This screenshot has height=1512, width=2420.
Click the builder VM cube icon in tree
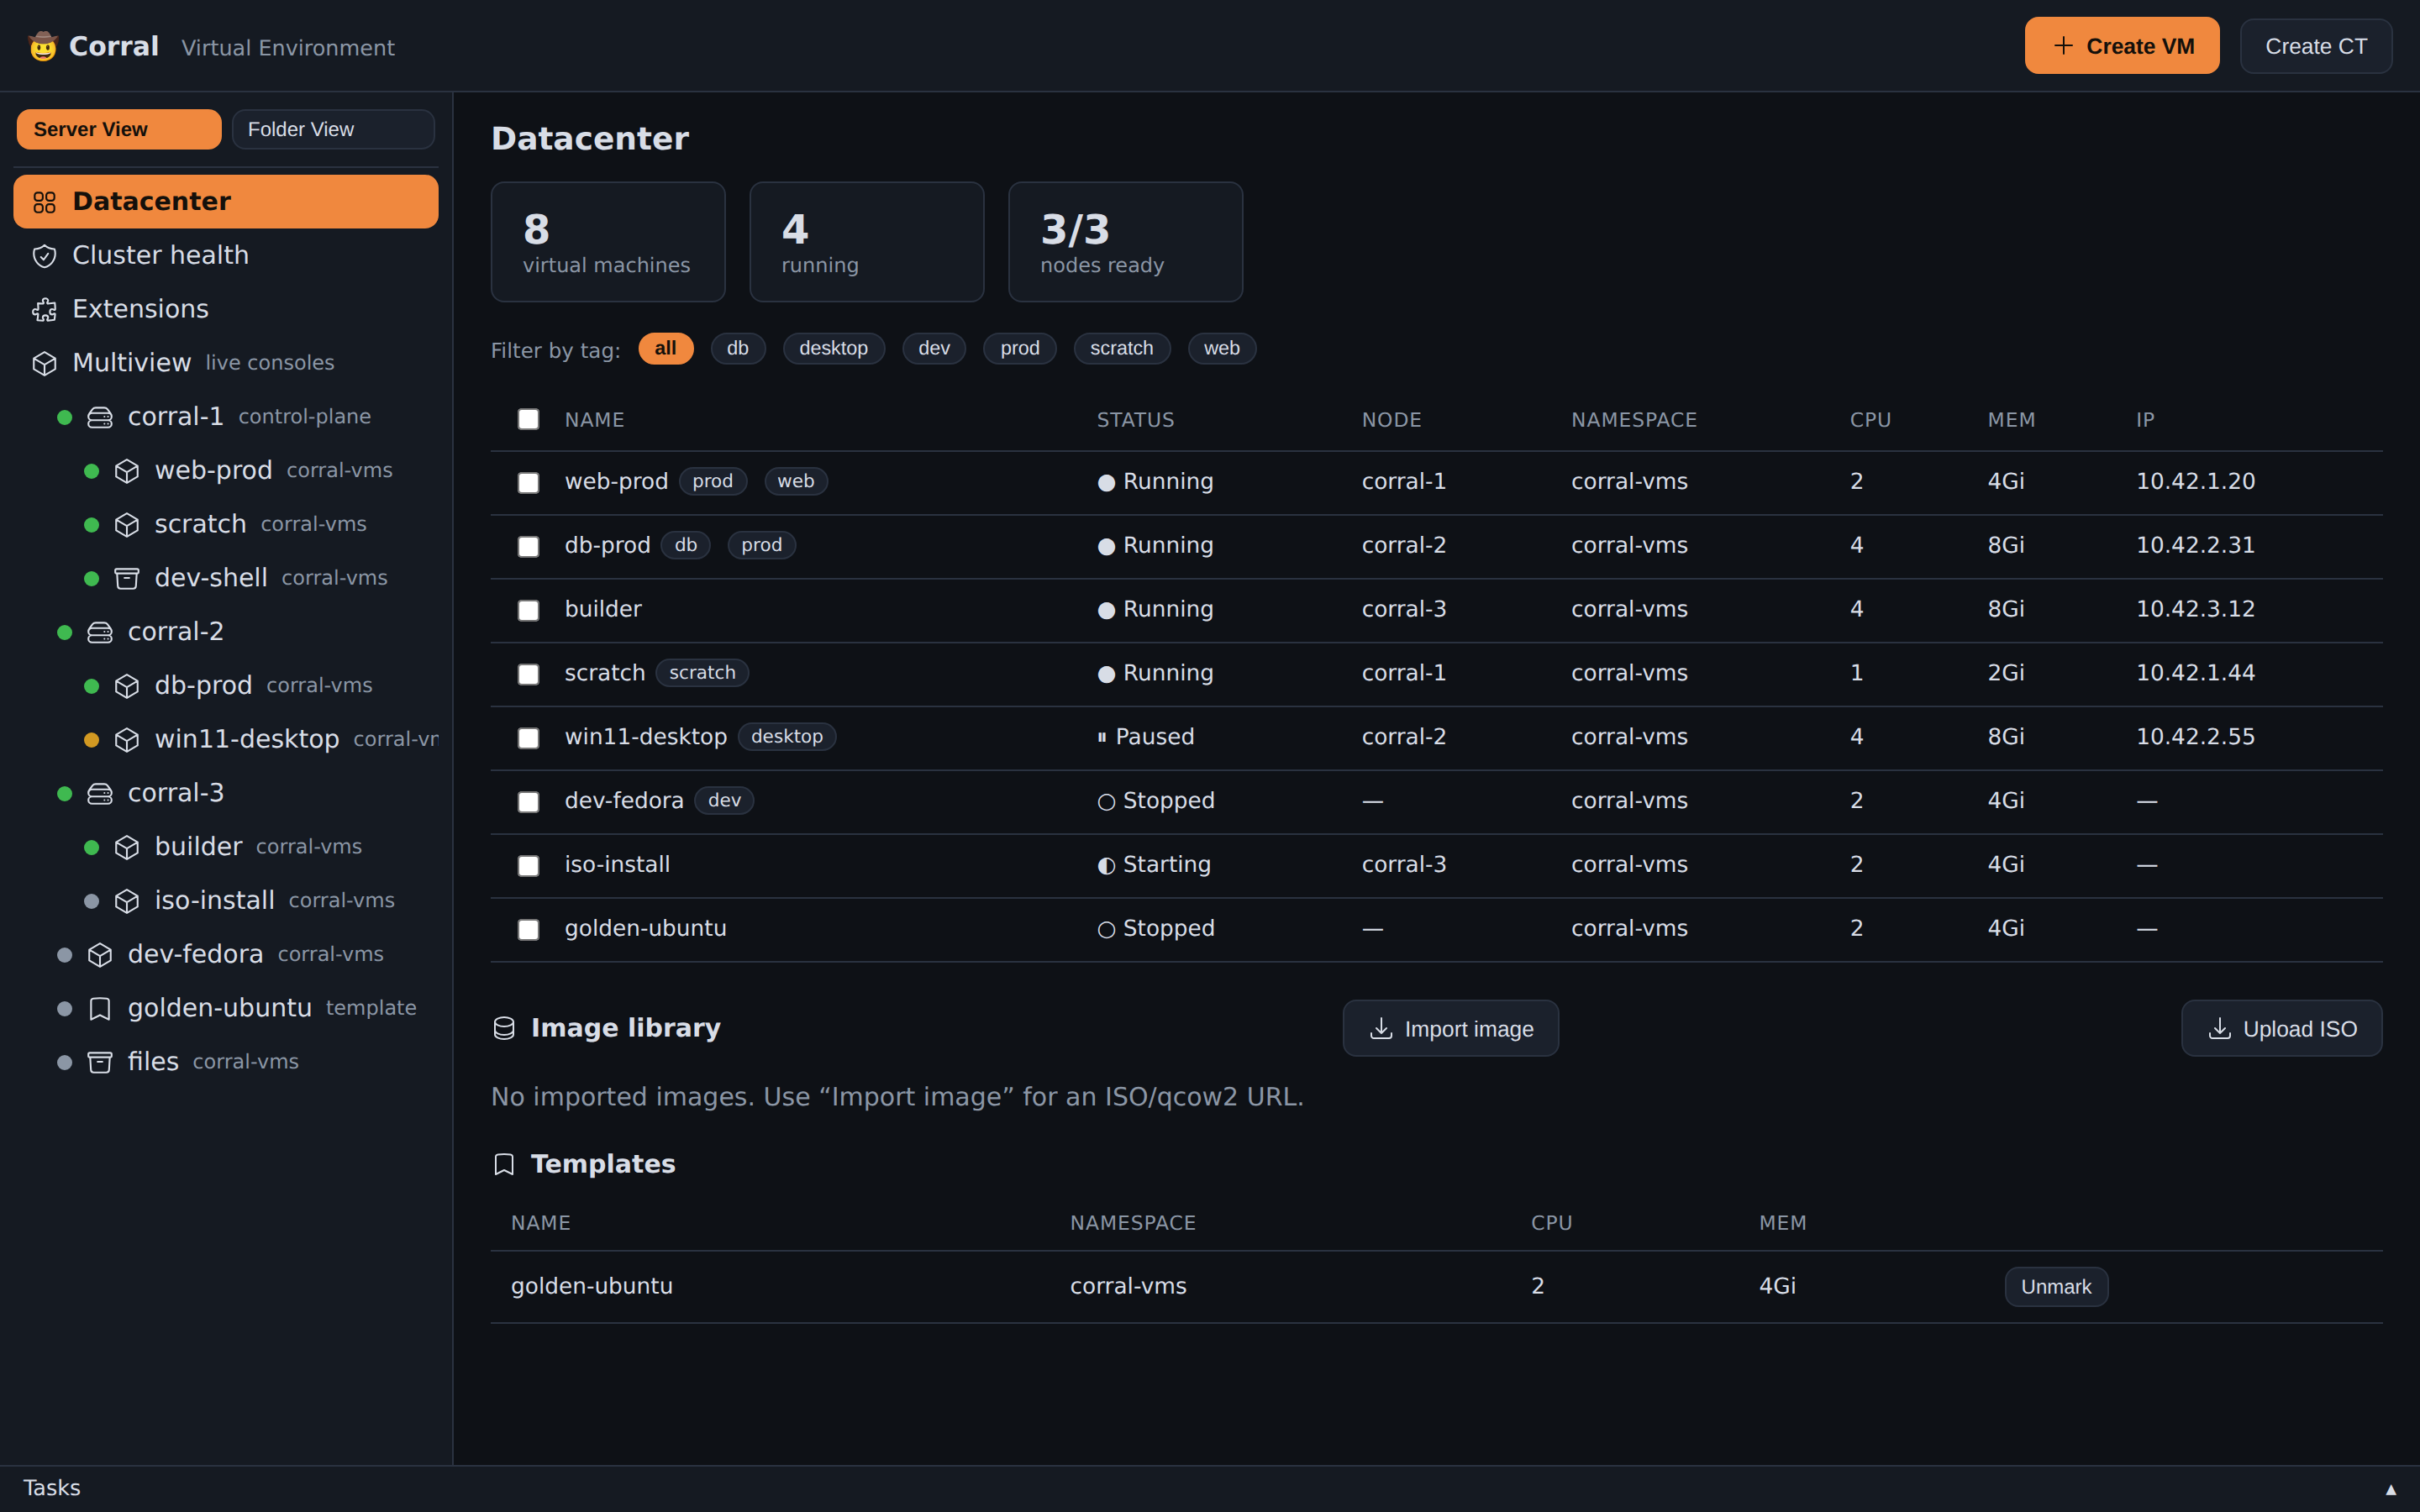click(127, 847)
